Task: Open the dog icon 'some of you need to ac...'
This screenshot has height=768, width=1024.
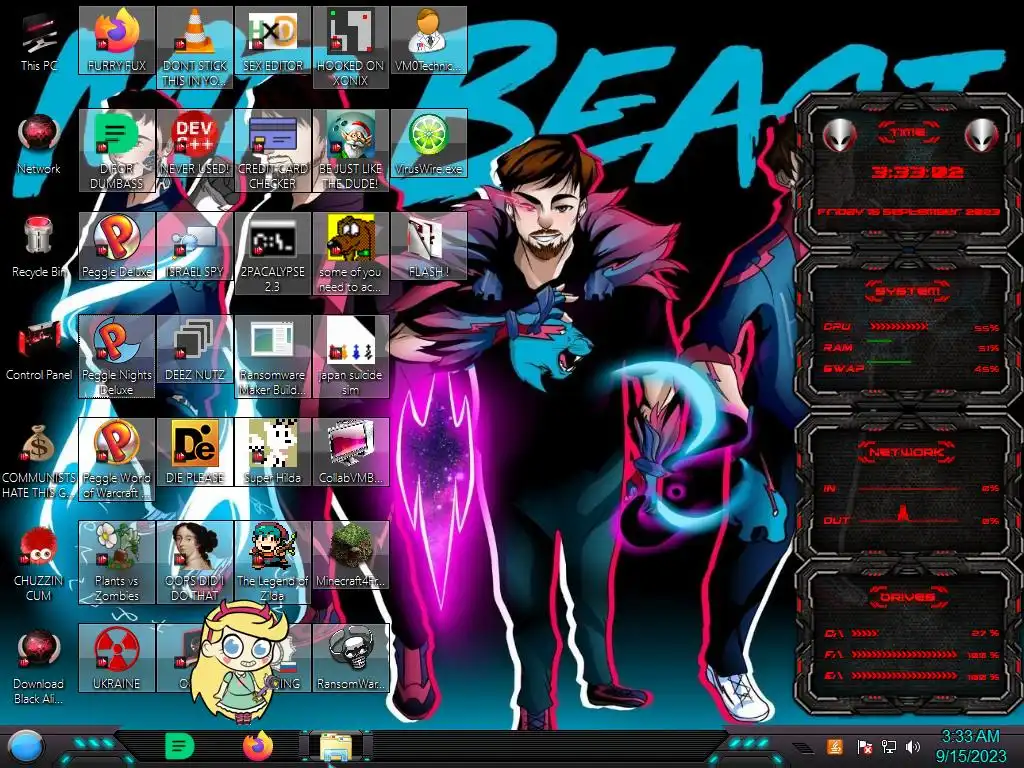Action: point(351,253)
